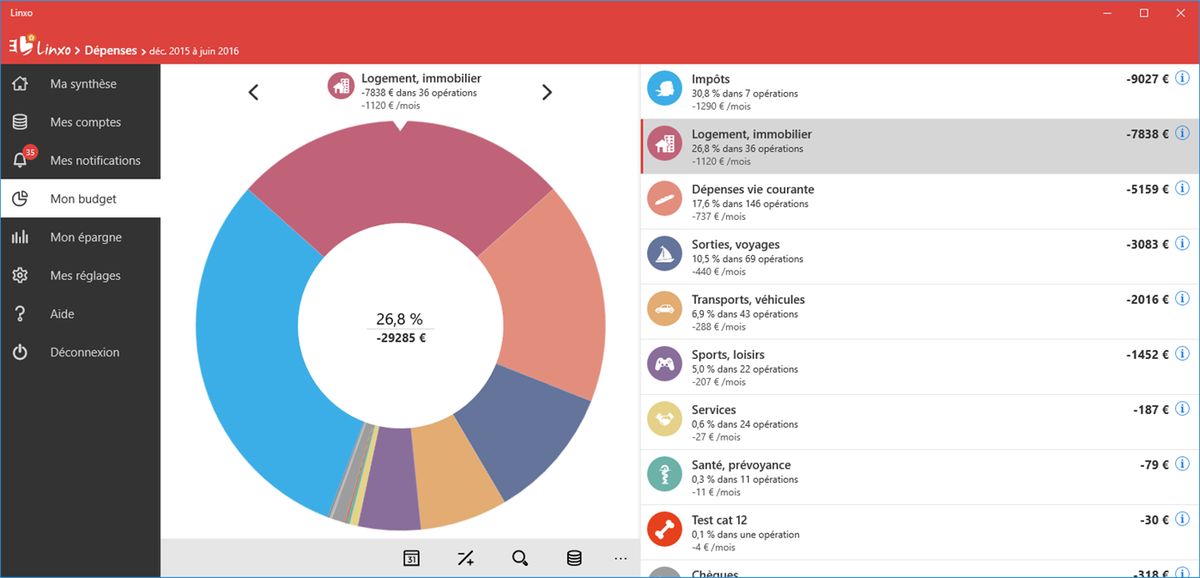Click the info icon next to Services

[x=1182, y=409]
